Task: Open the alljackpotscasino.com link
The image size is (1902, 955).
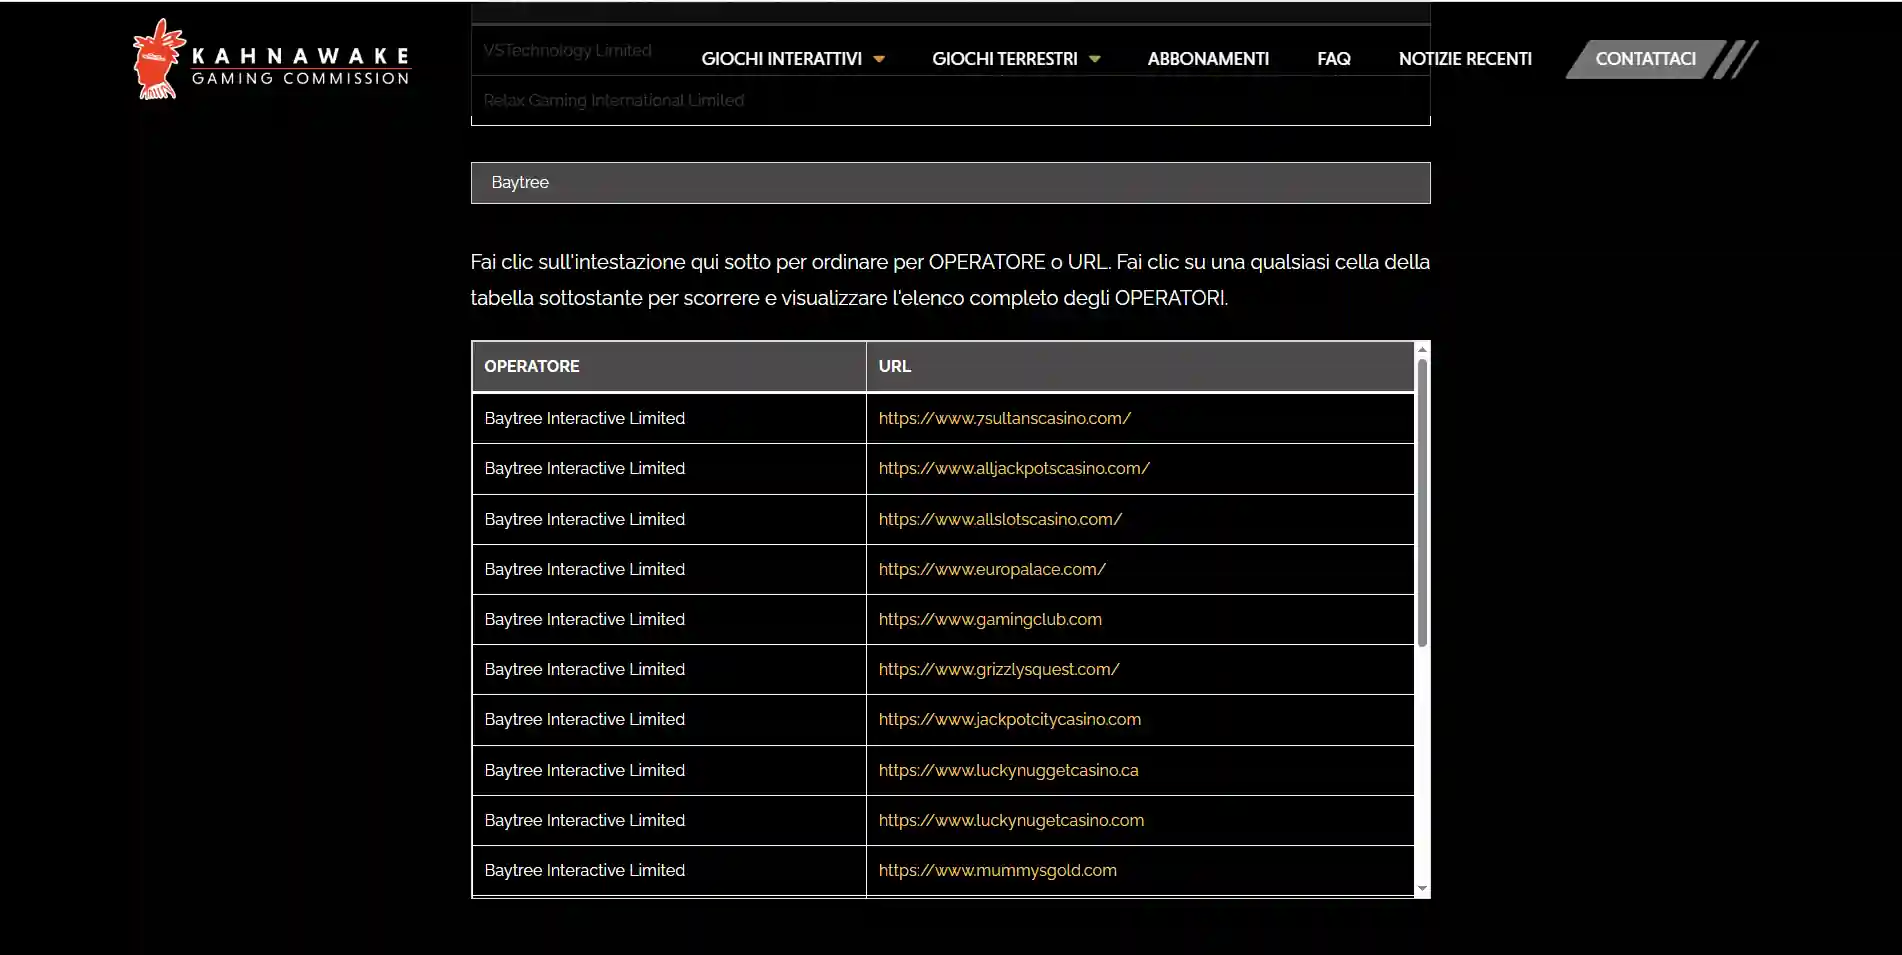Action: 1014,468
